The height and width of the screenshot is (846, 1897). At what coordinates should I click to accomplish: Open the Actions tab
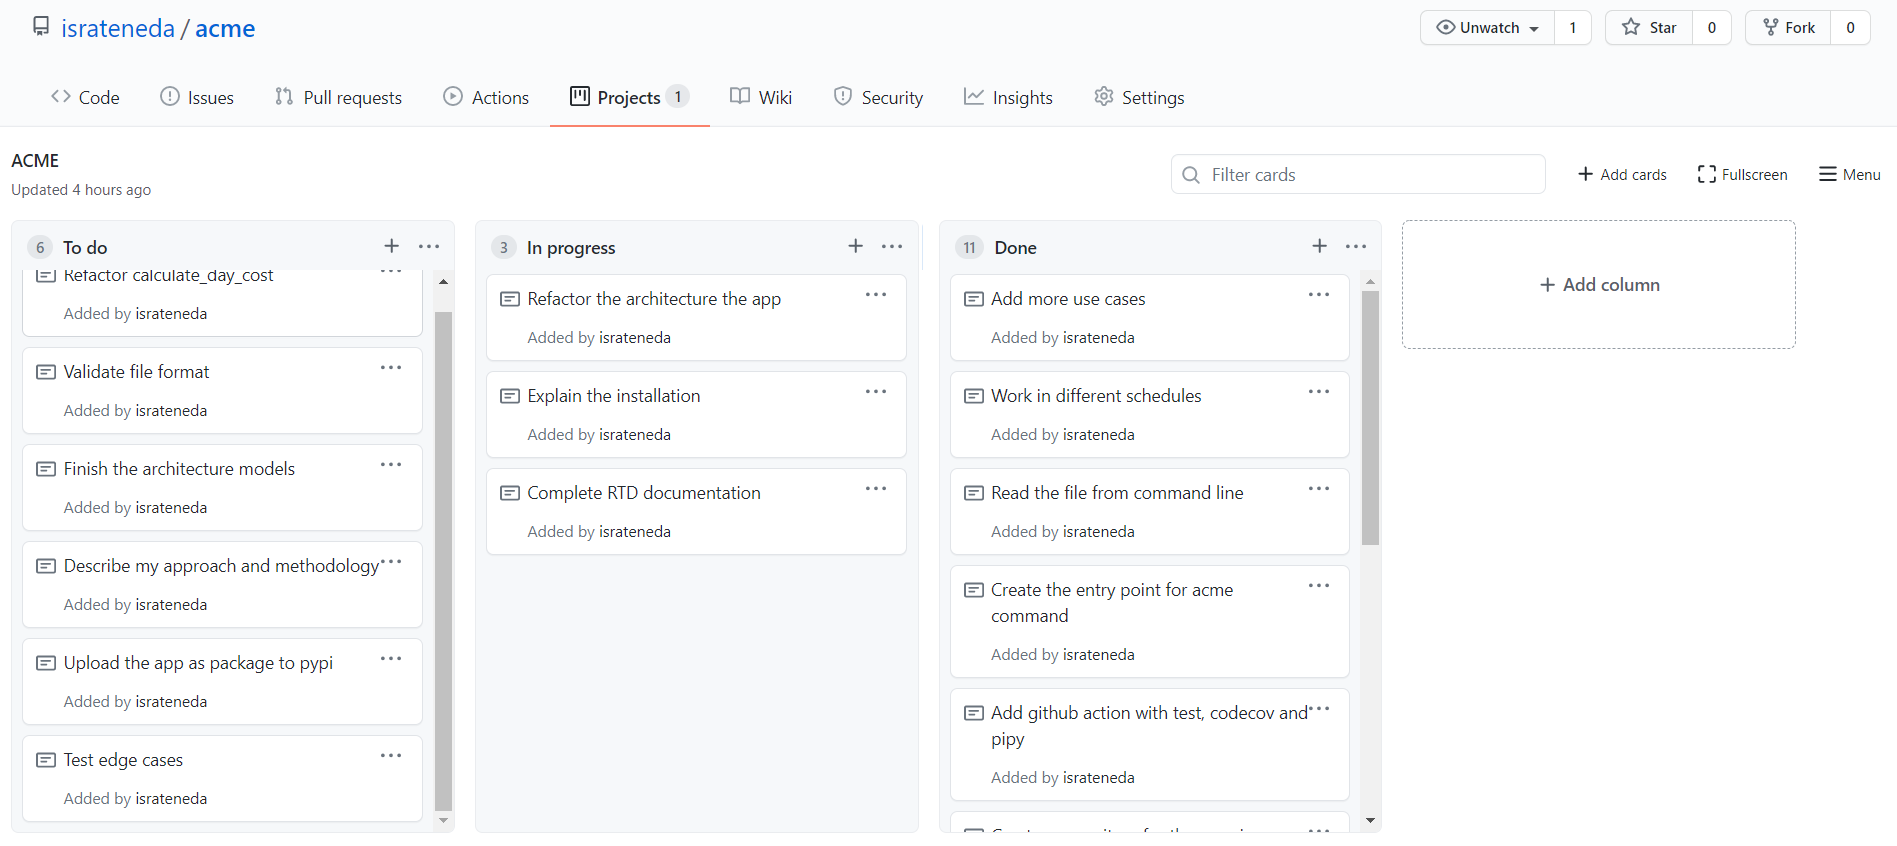[x=486, y=97]
